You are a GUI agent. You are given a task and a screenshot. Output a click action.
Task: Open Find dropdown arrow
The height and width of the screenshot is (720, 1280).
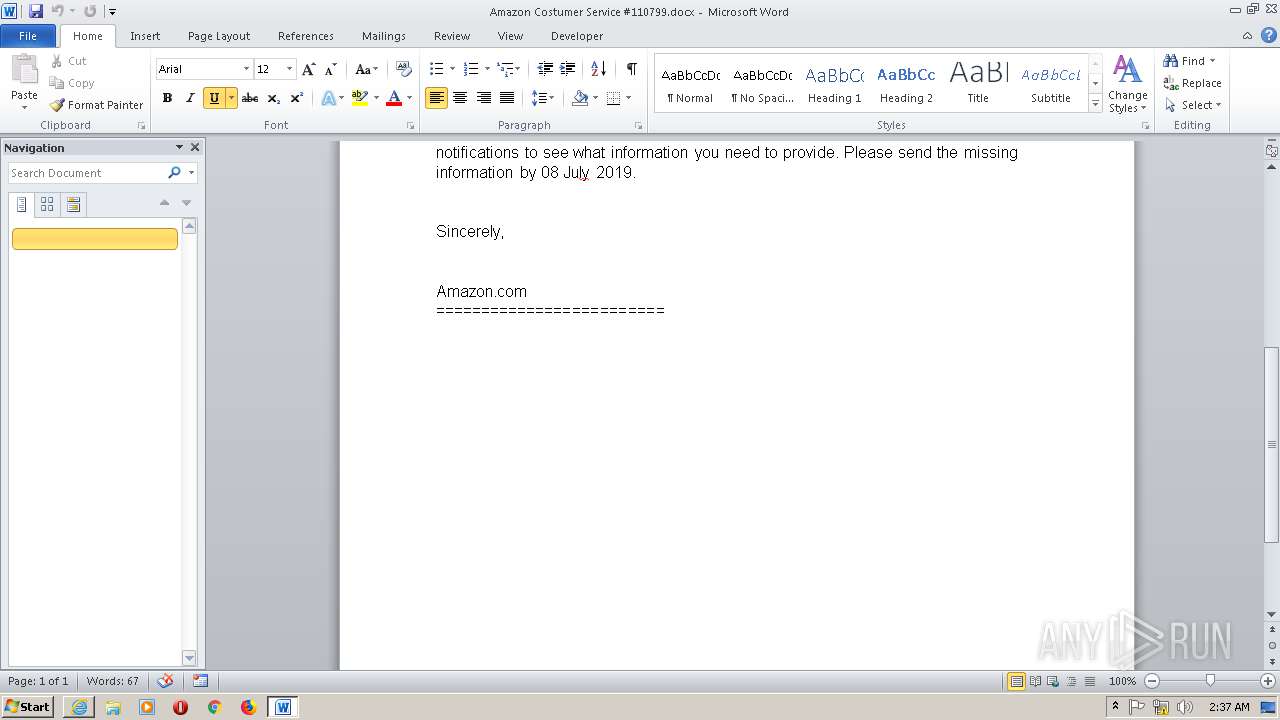(x=1213, y=61)
